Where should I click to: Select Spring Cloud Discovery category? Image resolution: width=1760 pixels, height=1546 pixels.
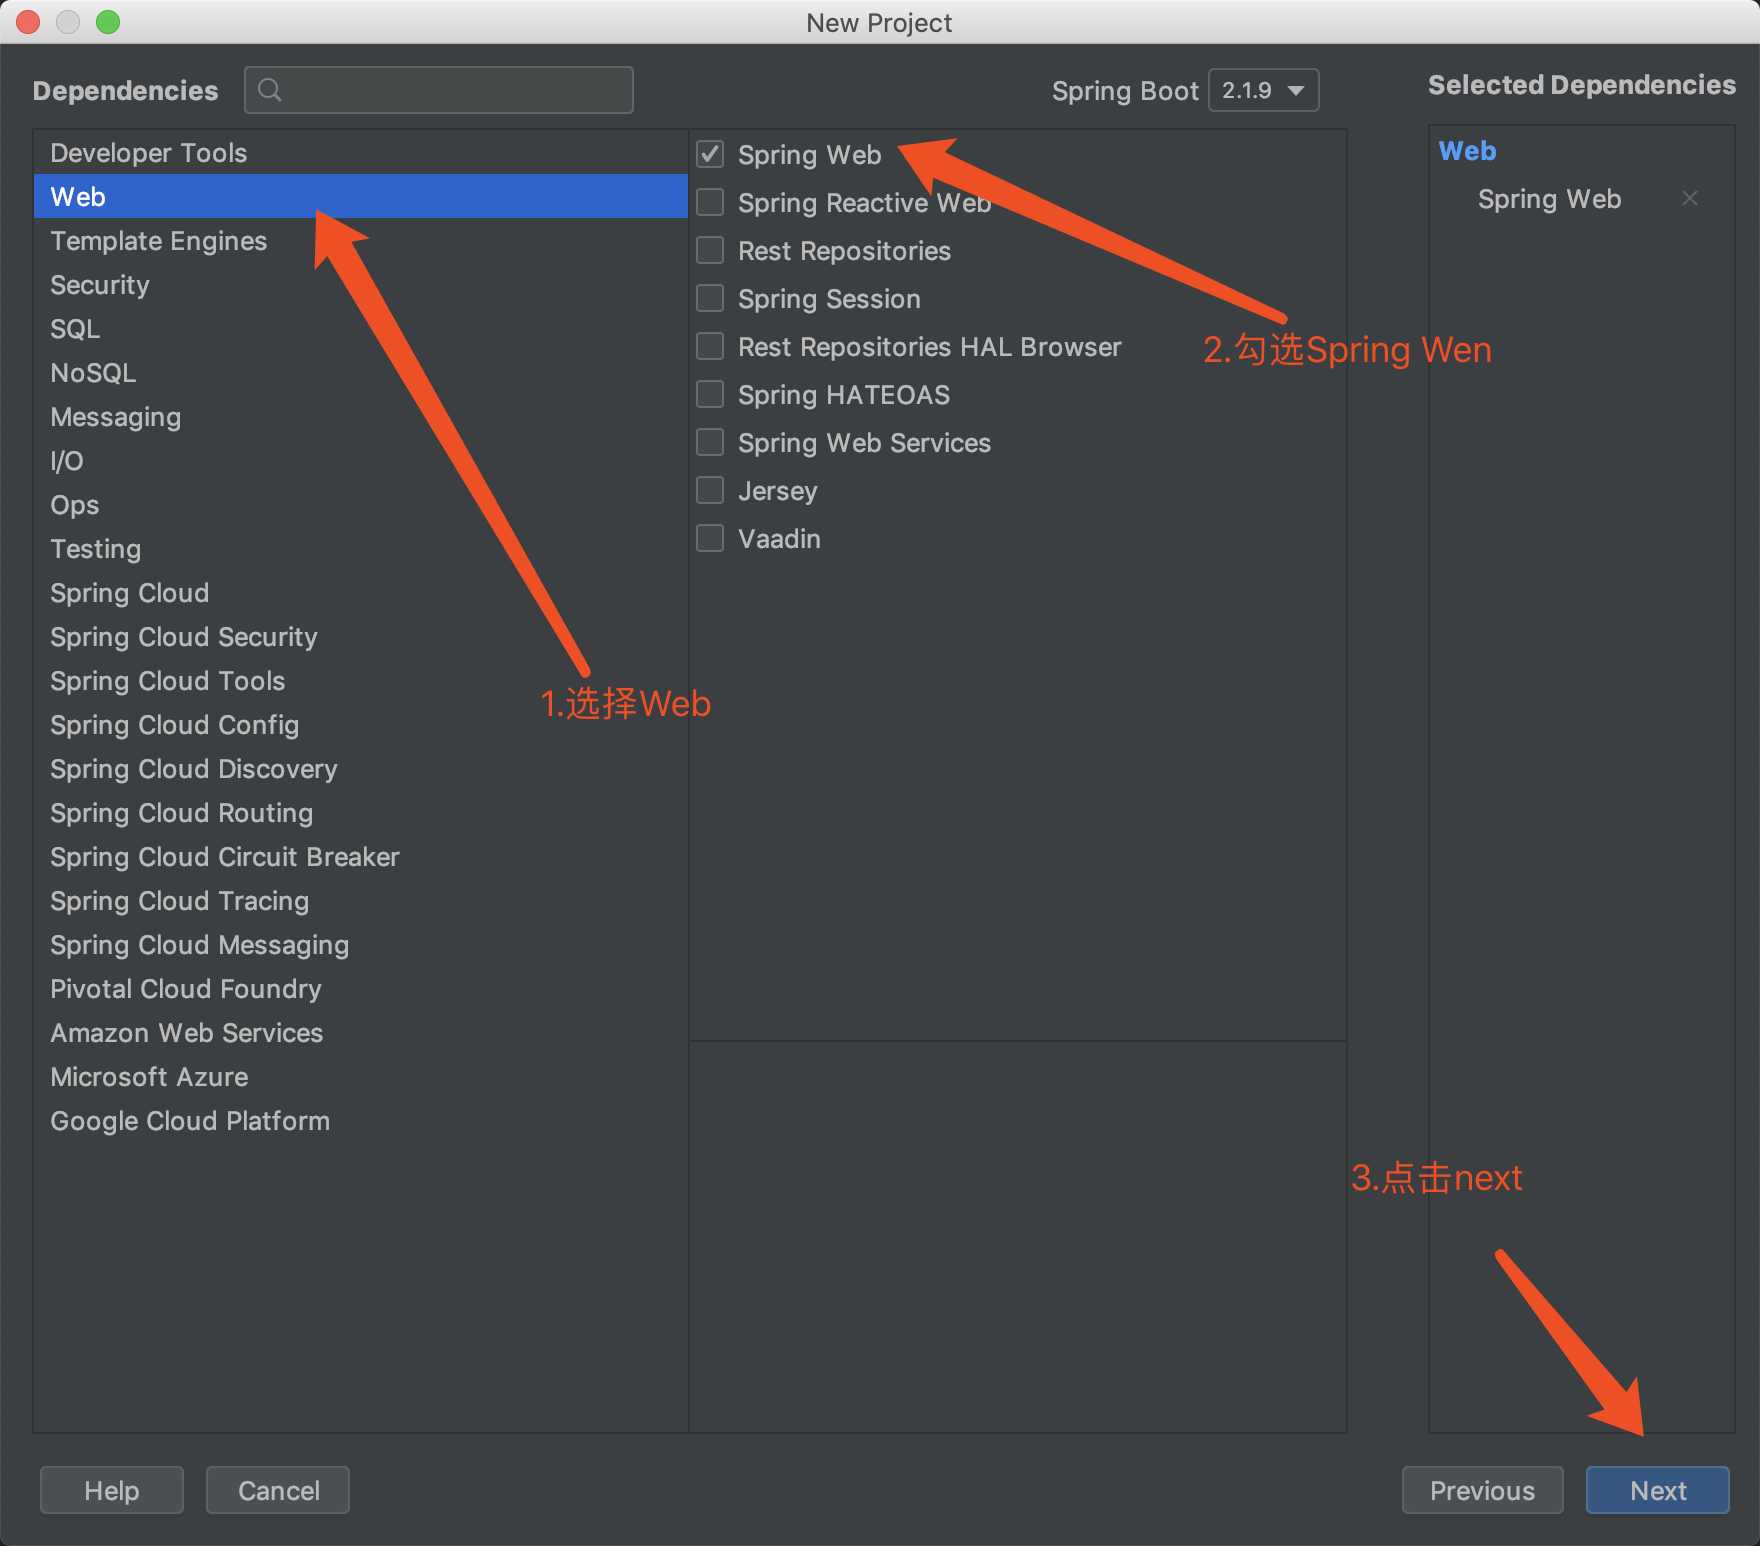pyautogui.click(x=360, y=768)
